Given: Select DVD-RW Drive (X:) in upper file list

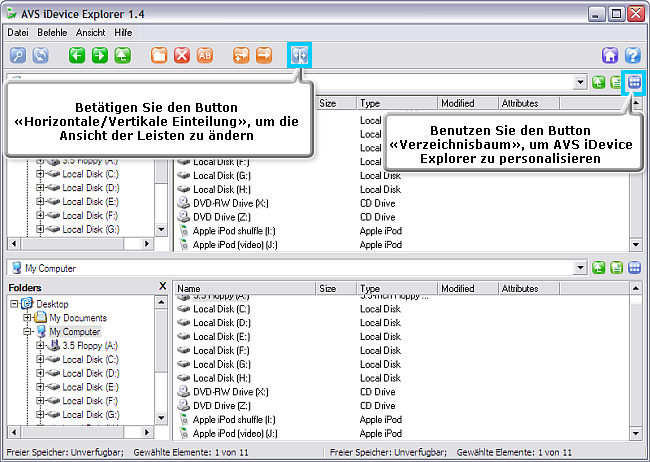Looking at the screenshot, I should (x=230, y=203).
